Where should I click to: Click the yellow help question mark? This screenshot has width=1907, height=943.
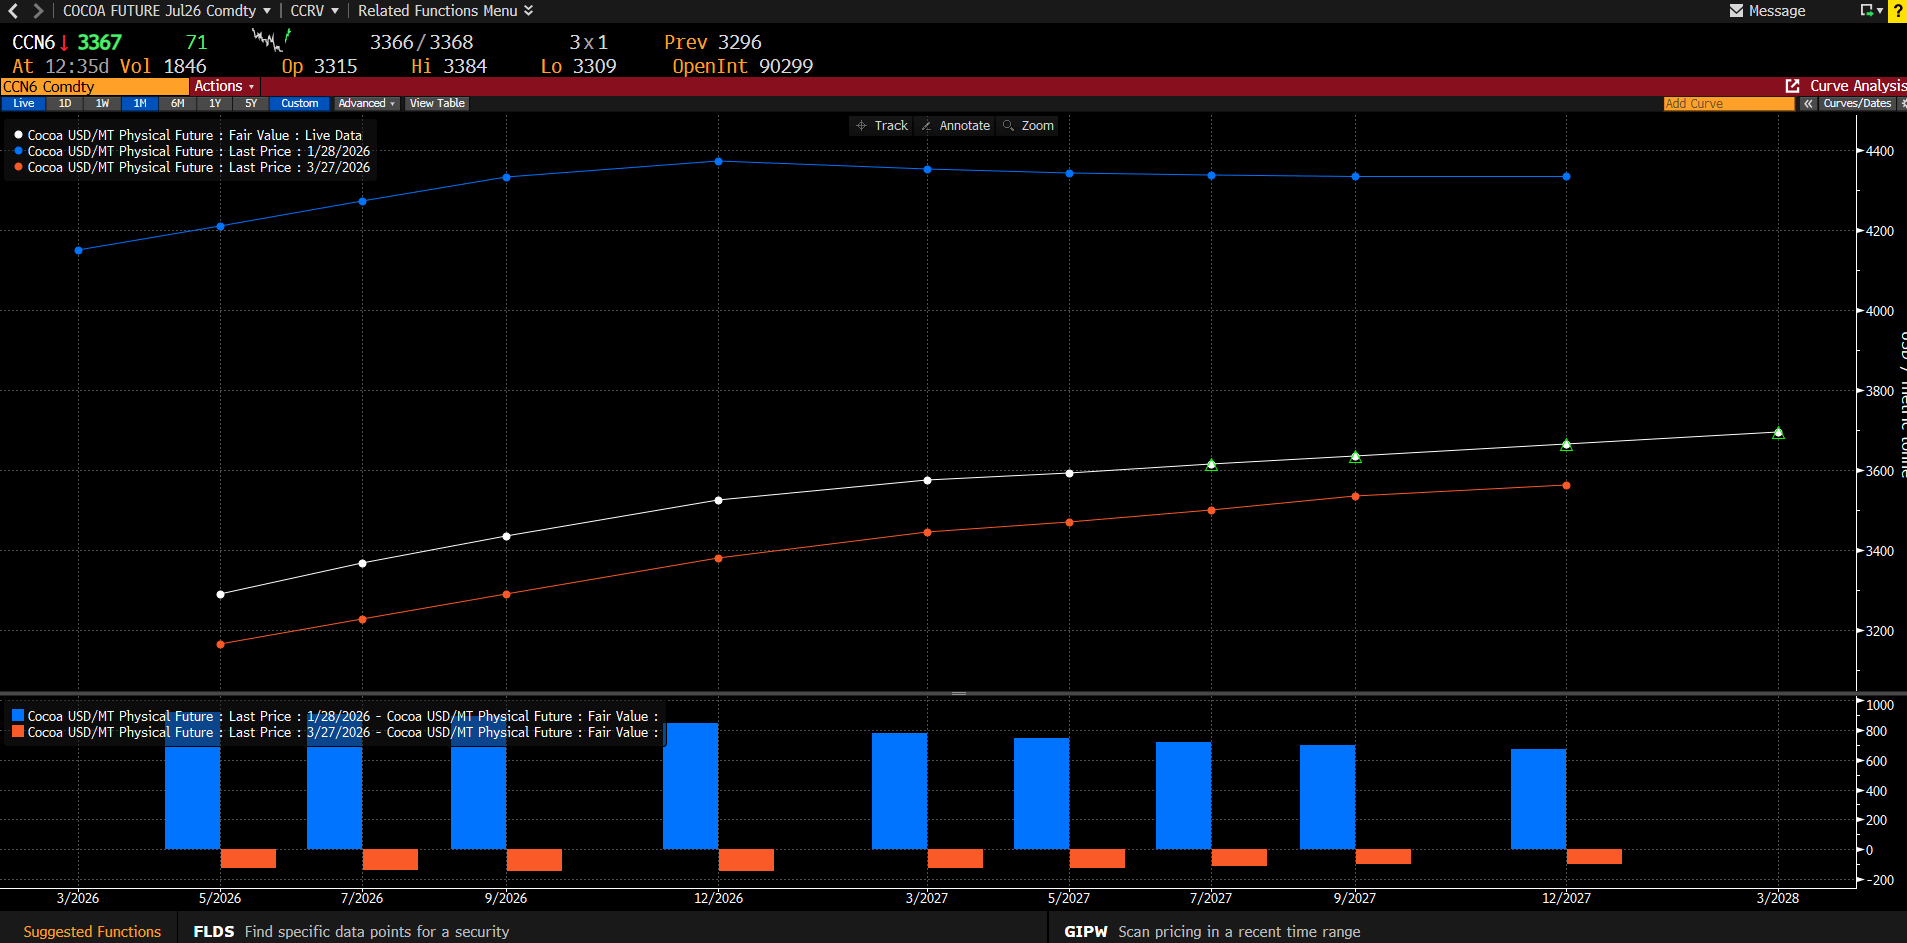pyautogui.click(x=1896, y=11)
